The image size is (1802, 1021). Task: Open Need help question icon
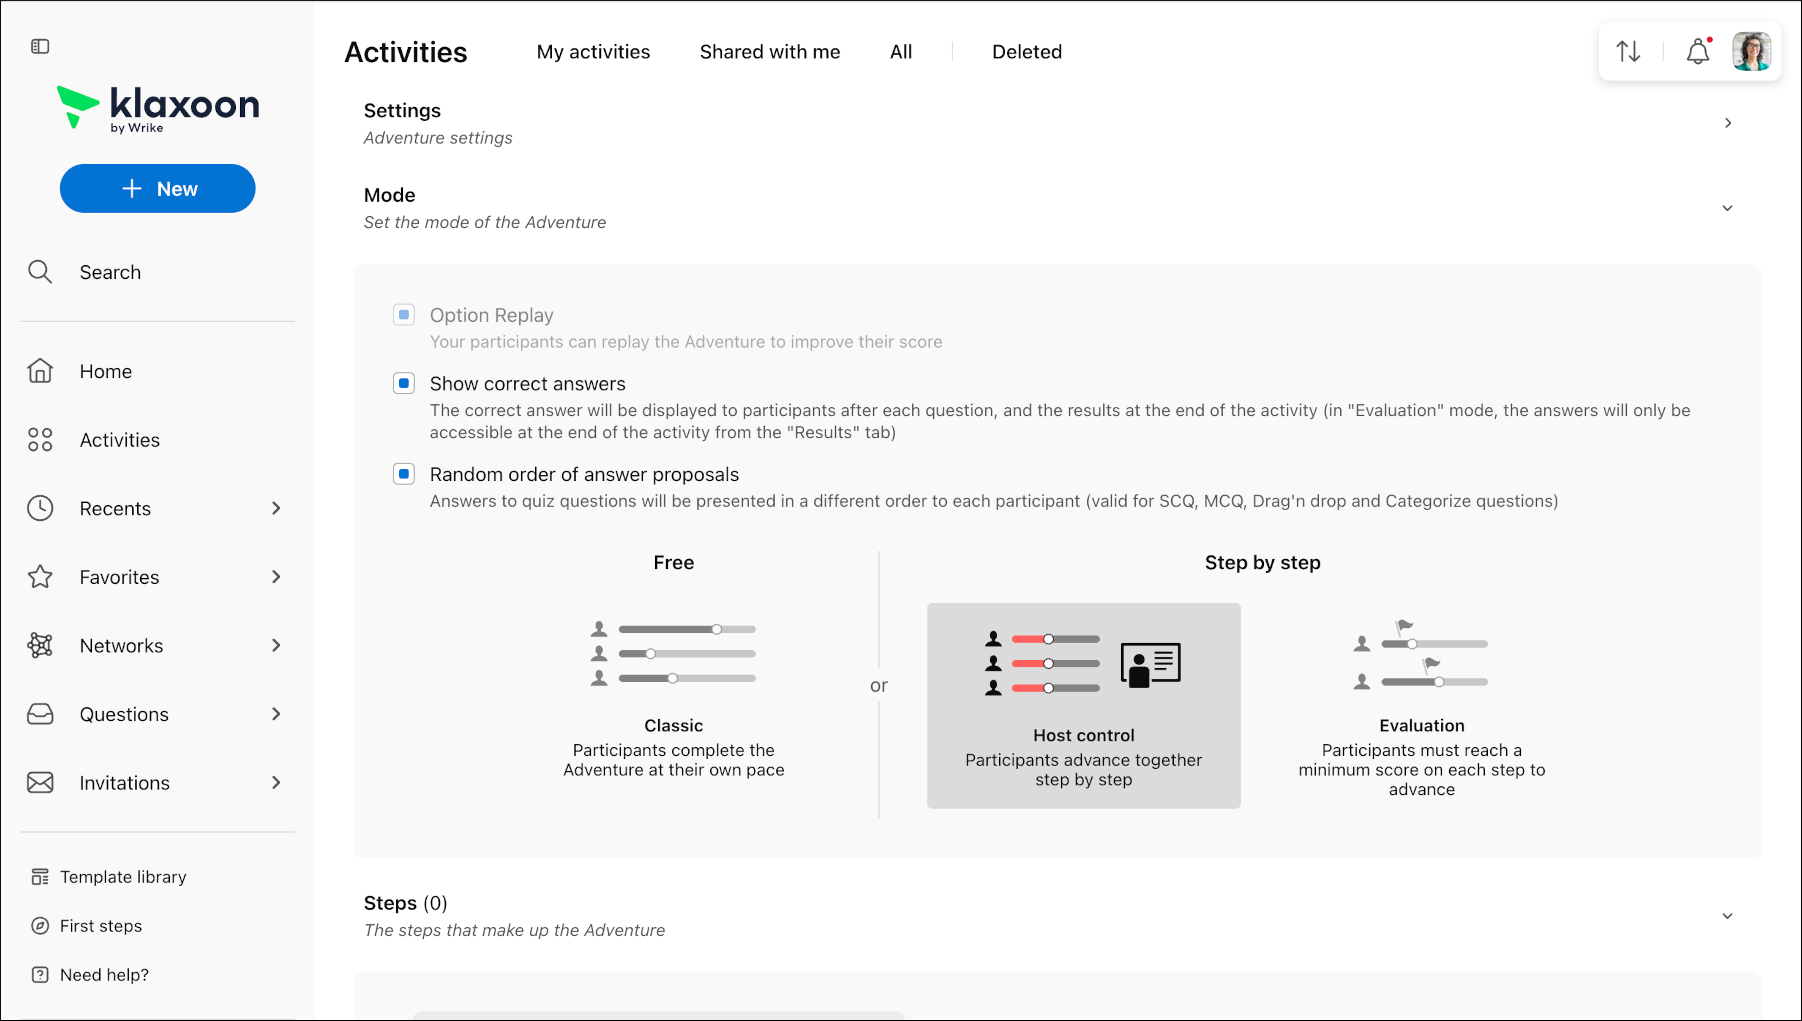click(40, 975)
